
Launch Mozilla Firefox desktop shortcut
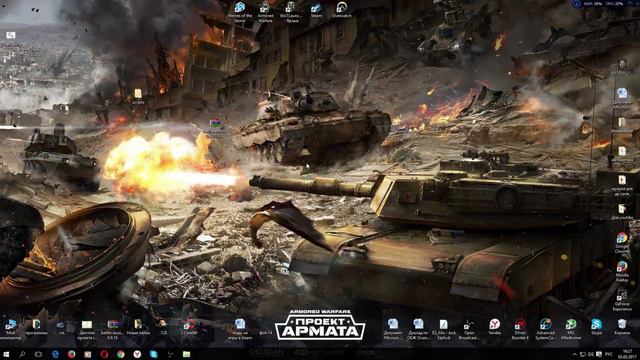[622, 271]
